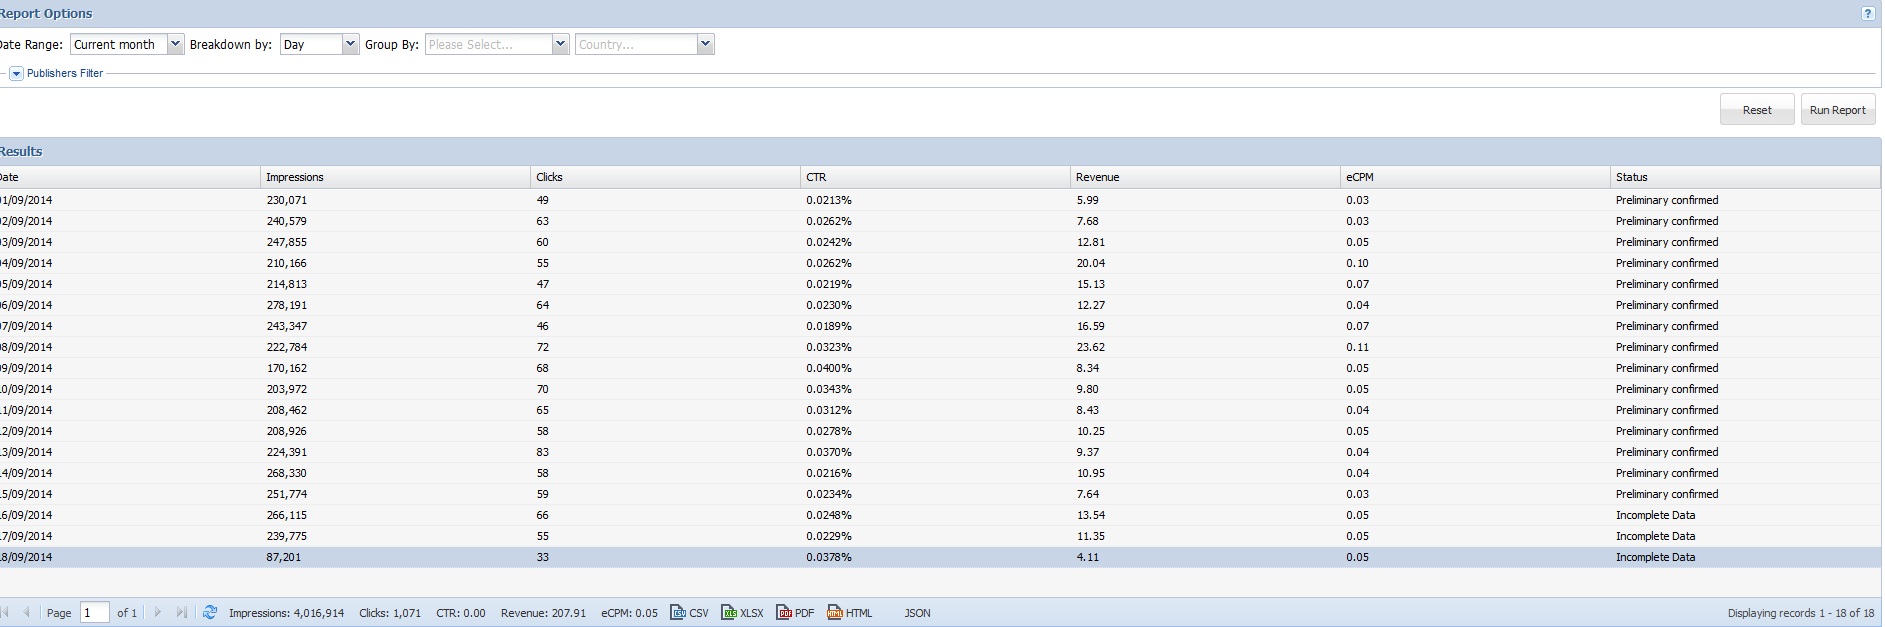Refresh the results grid

[x=210, y=613]
